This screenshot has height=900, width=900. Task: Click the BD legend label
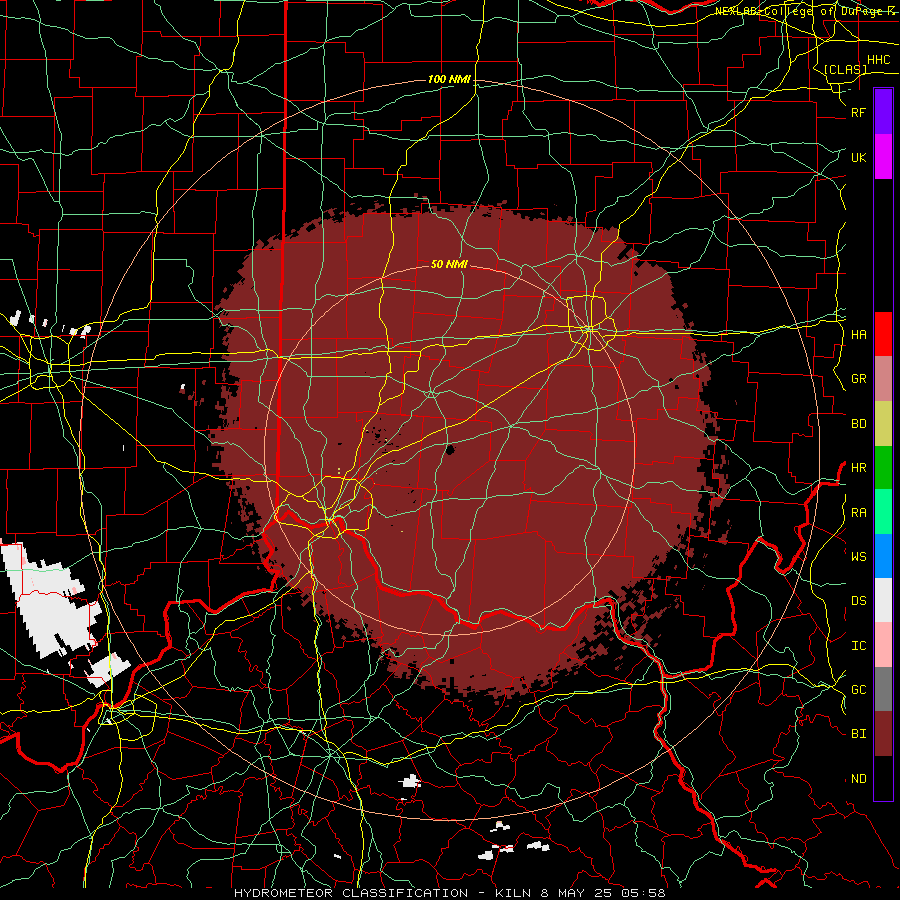point(858,424)
